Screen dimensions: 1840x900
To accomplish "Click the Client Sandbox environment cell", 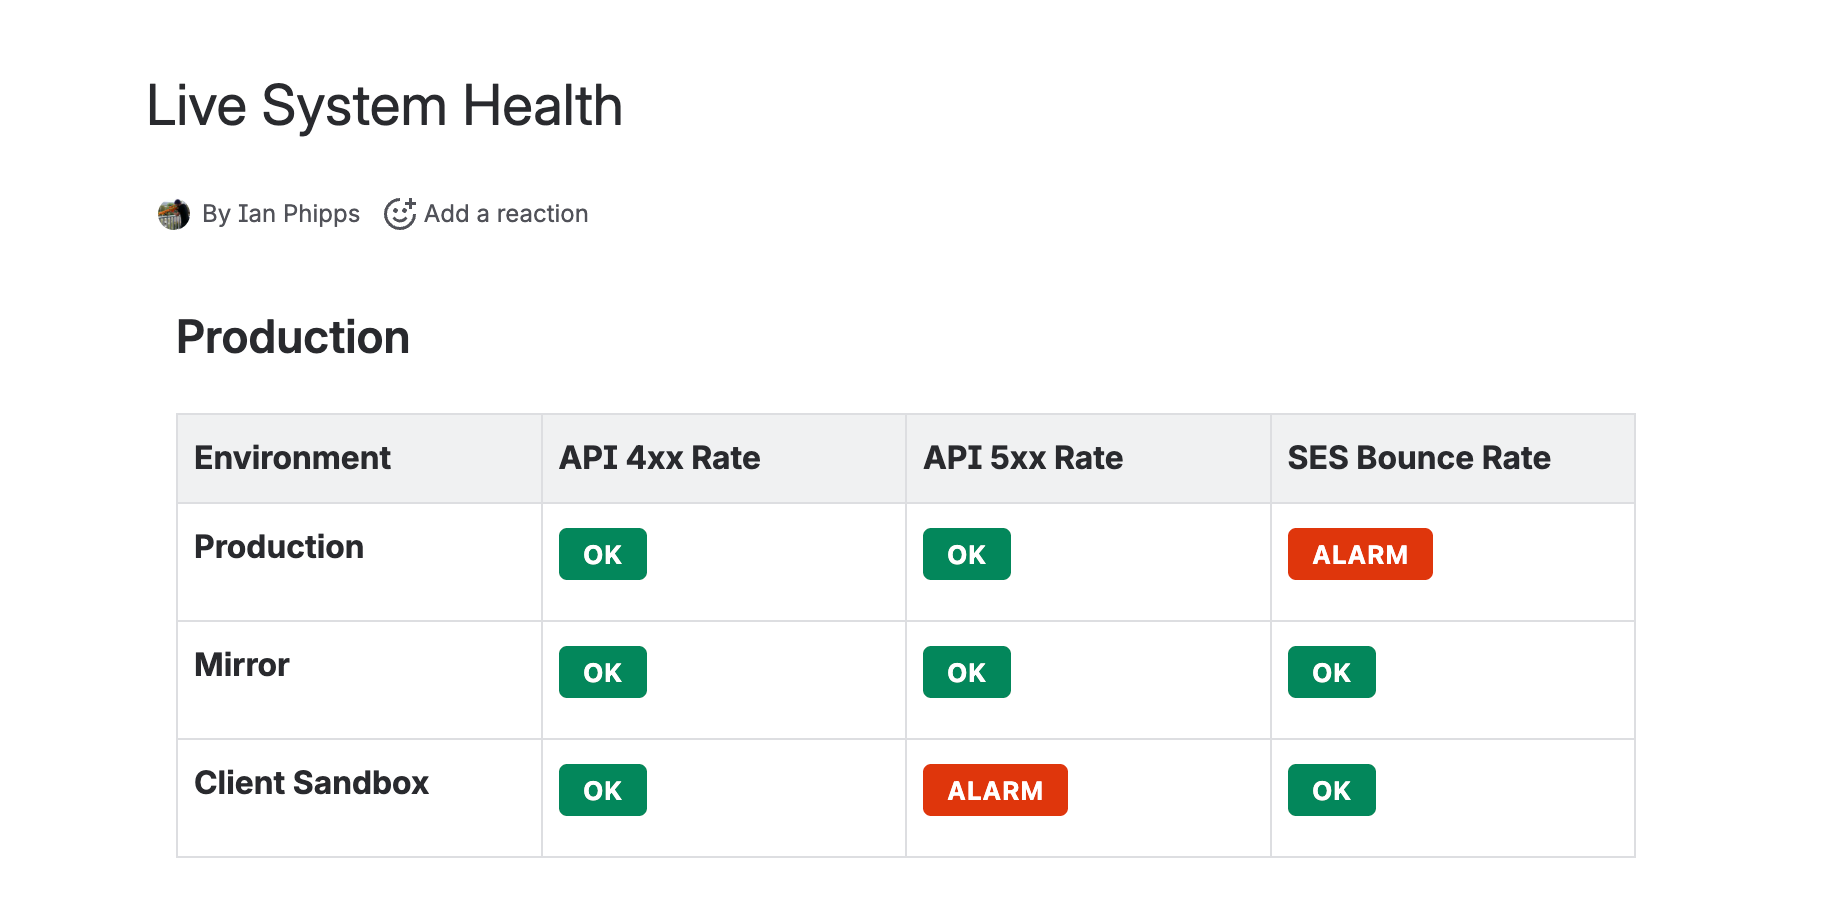I will click(x=311, y=783).
